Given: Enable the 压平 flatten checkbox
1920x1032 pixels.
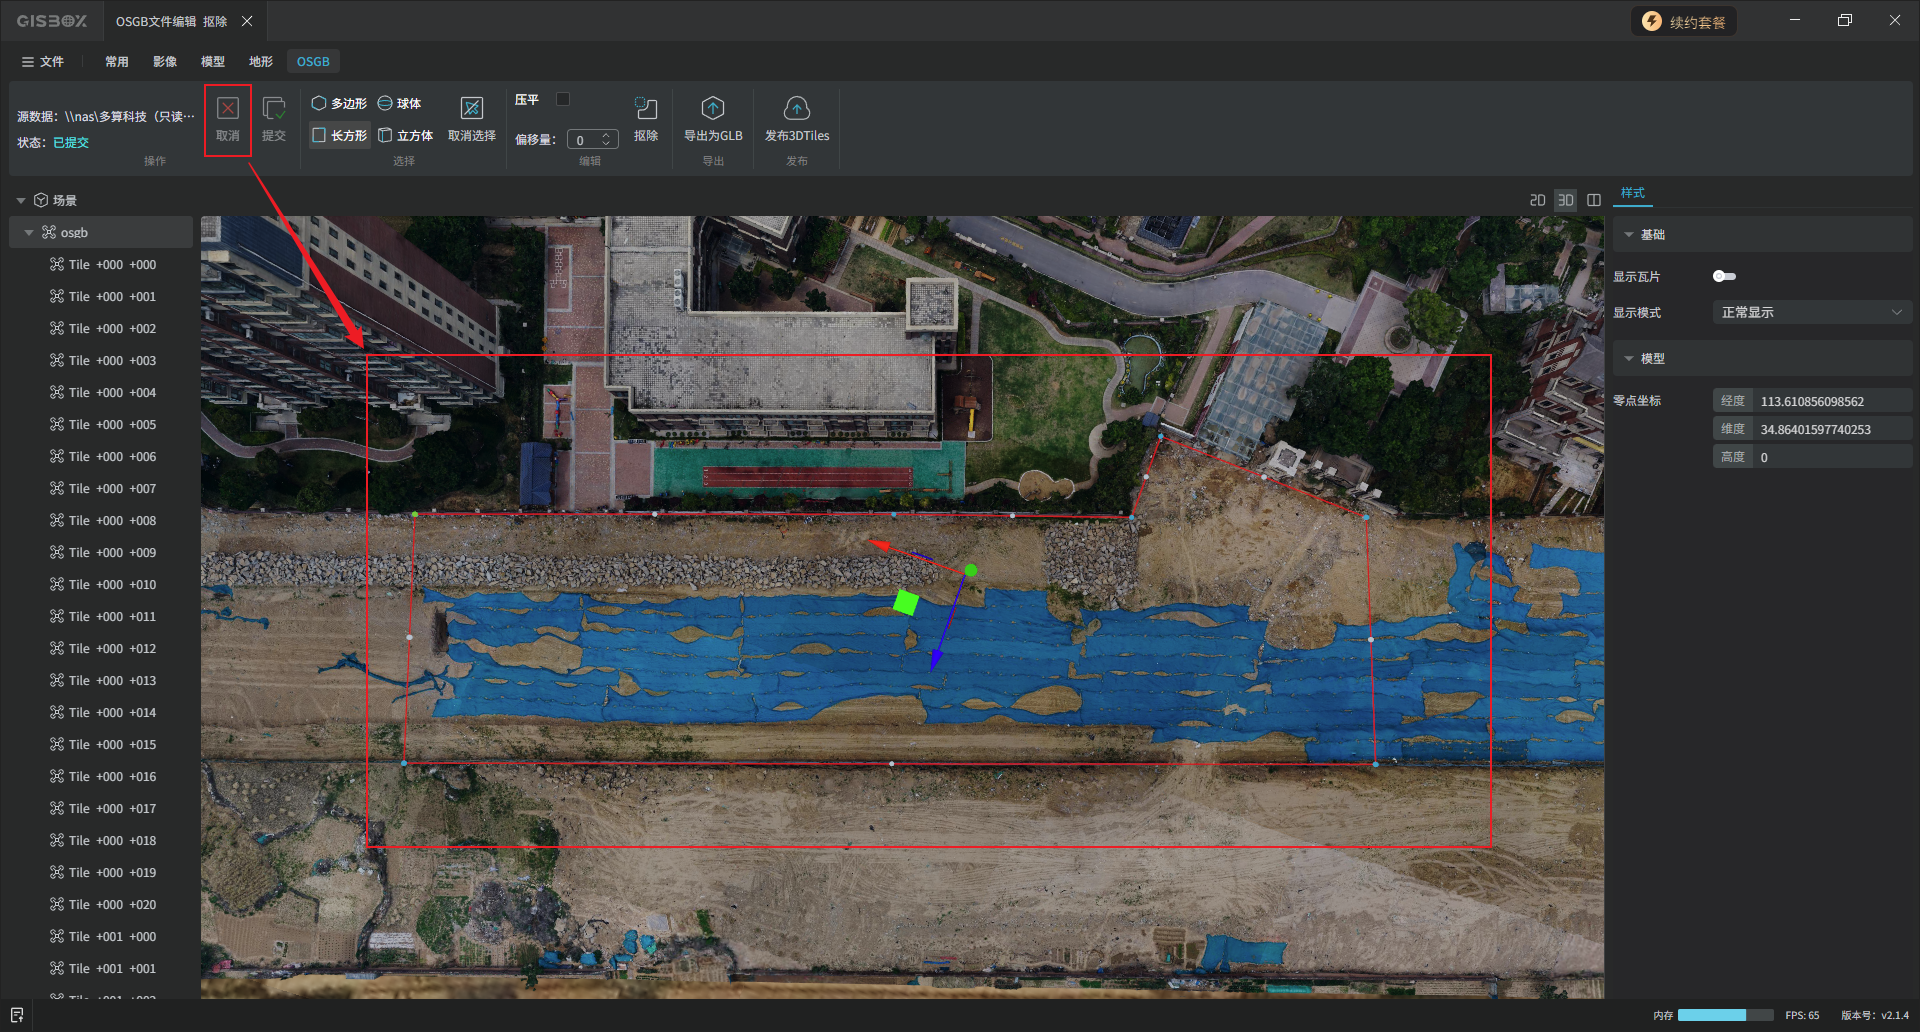Looking at the screenshot, I should click(x=563, y=99).
